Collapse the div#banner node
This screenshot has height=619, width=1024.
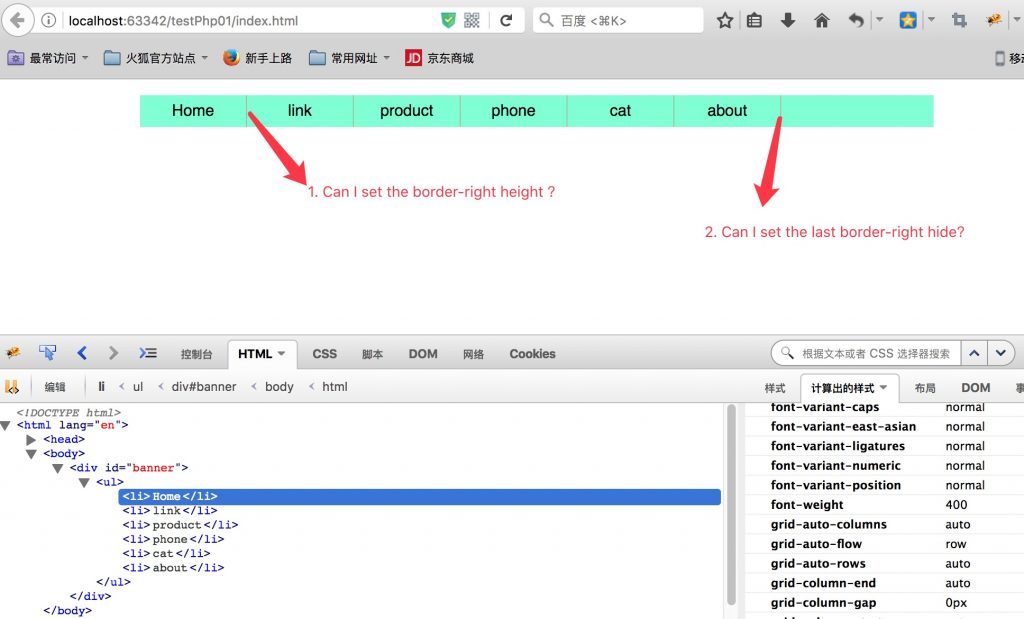[x=58, y=468]
